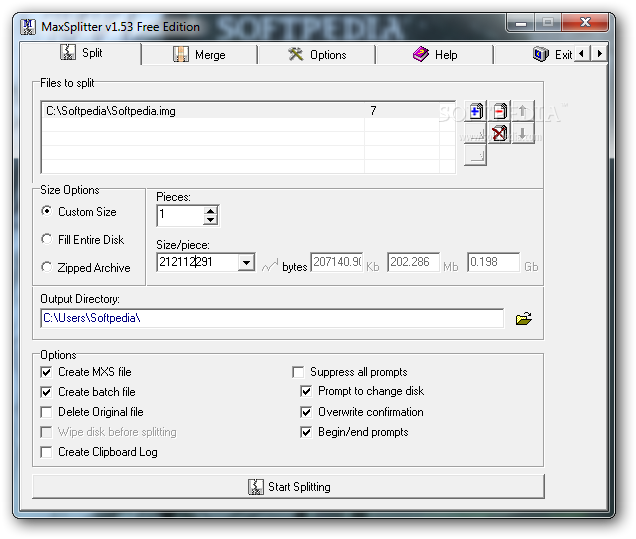The width and height of the screenshot is (636, 539).
Task: Close the MaxSplitter window
Action: pyautogui.click(x=584, y=22)
